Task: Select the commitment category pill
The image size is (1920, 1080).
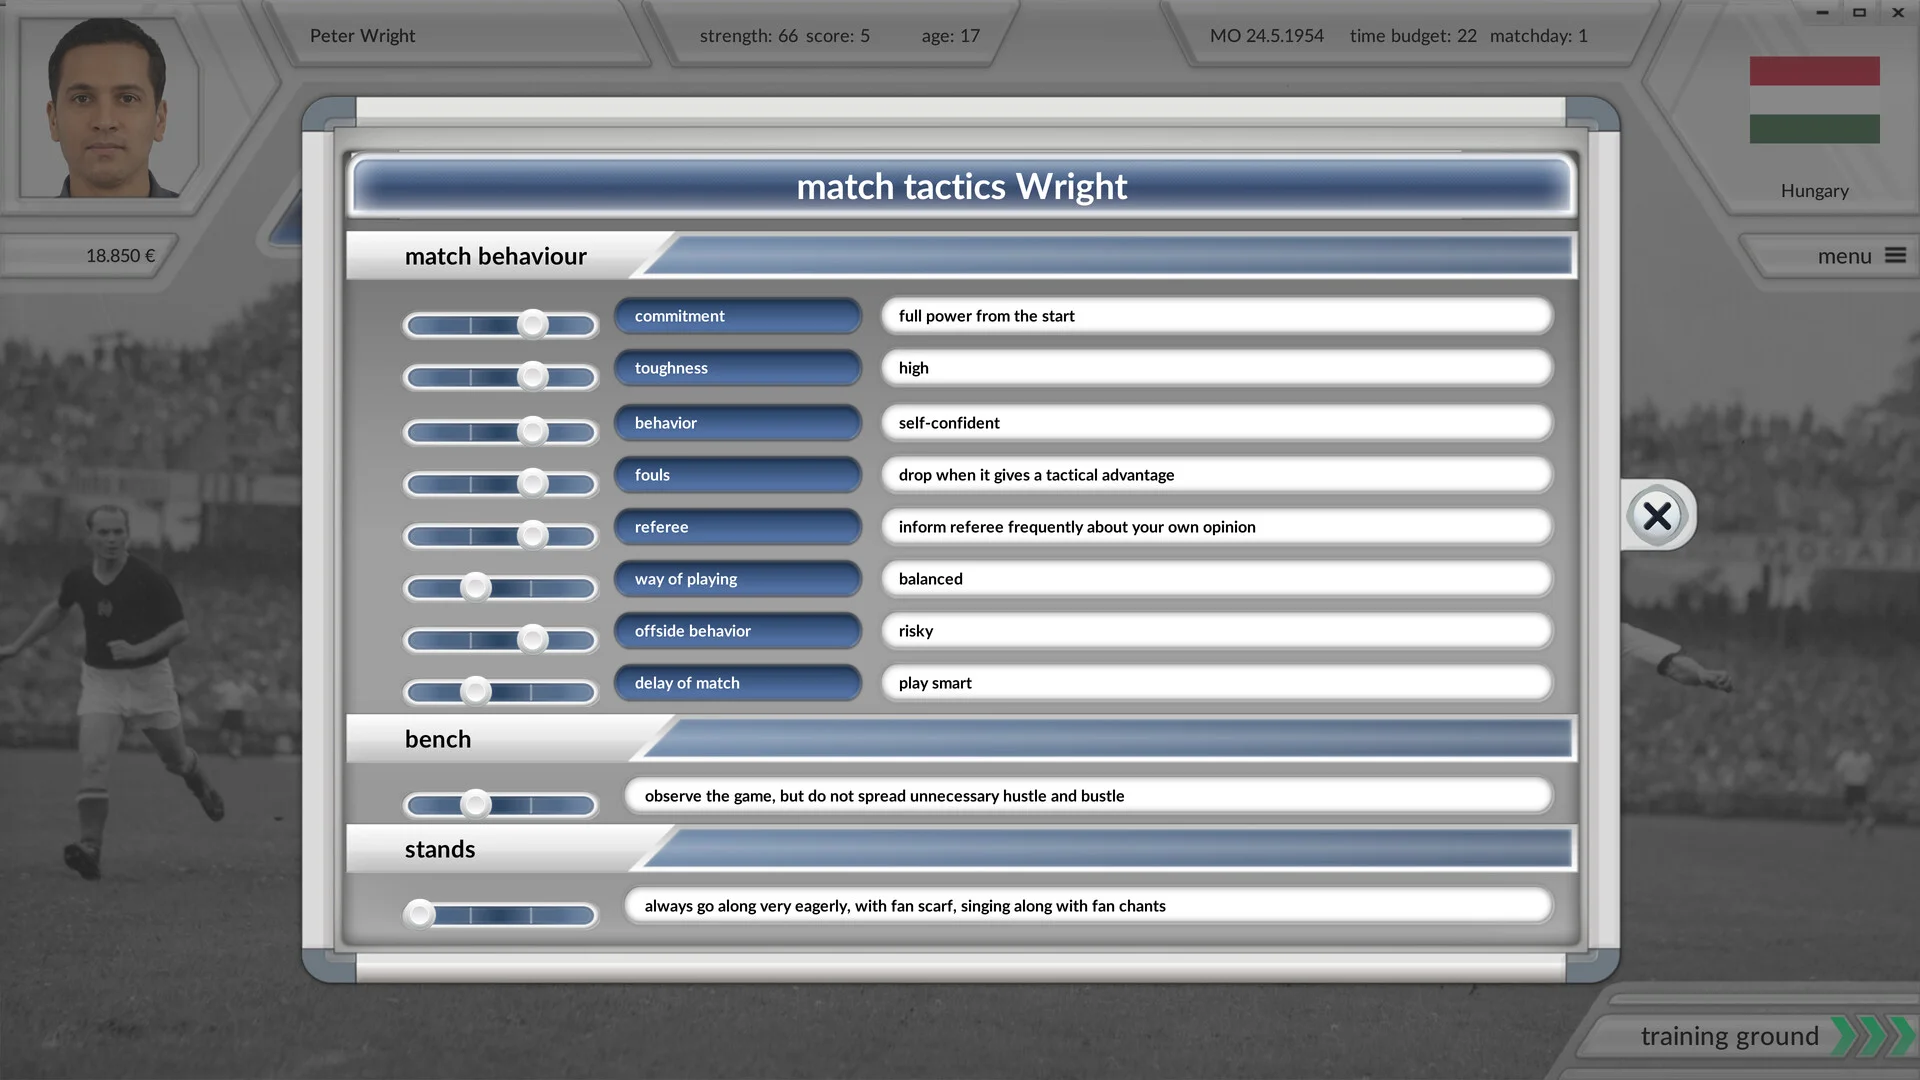Action: tap(738, 315)
